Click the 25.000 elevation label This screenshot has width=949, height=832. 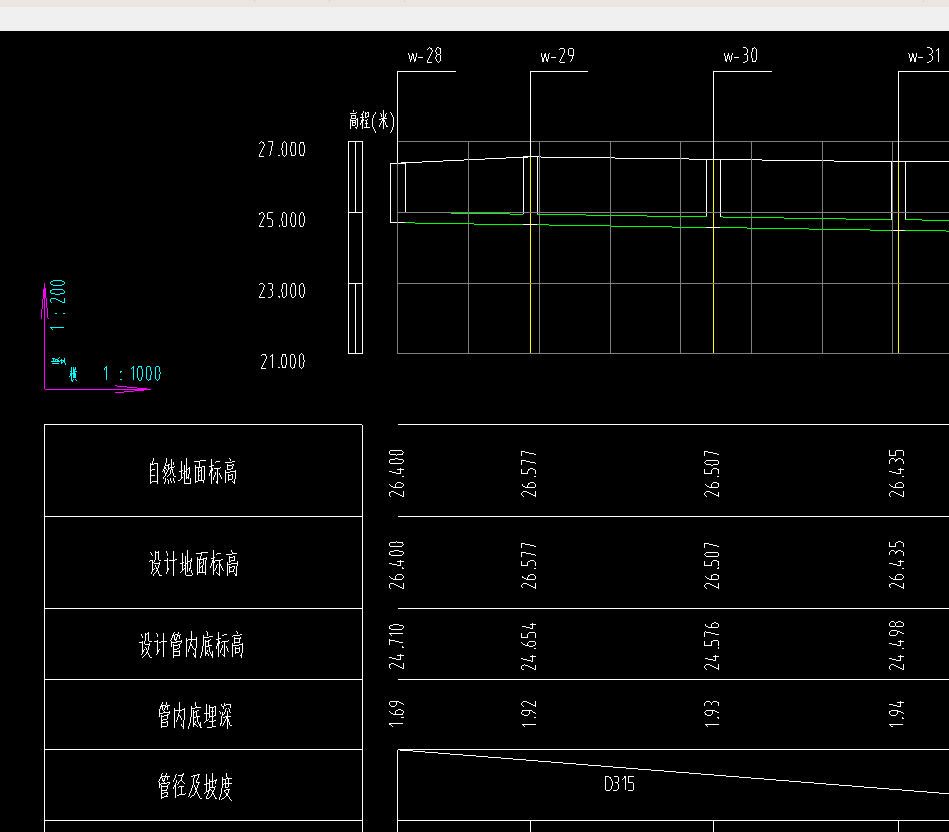(282, 220)
